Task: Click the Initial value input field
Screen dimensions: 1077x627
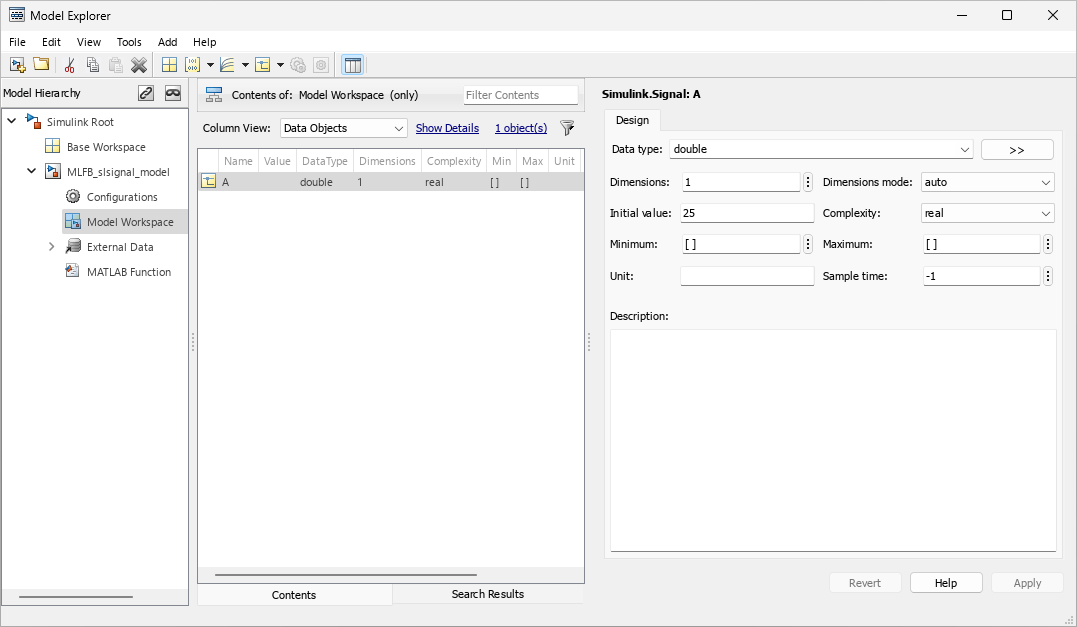Action: (x=747, y=213)
